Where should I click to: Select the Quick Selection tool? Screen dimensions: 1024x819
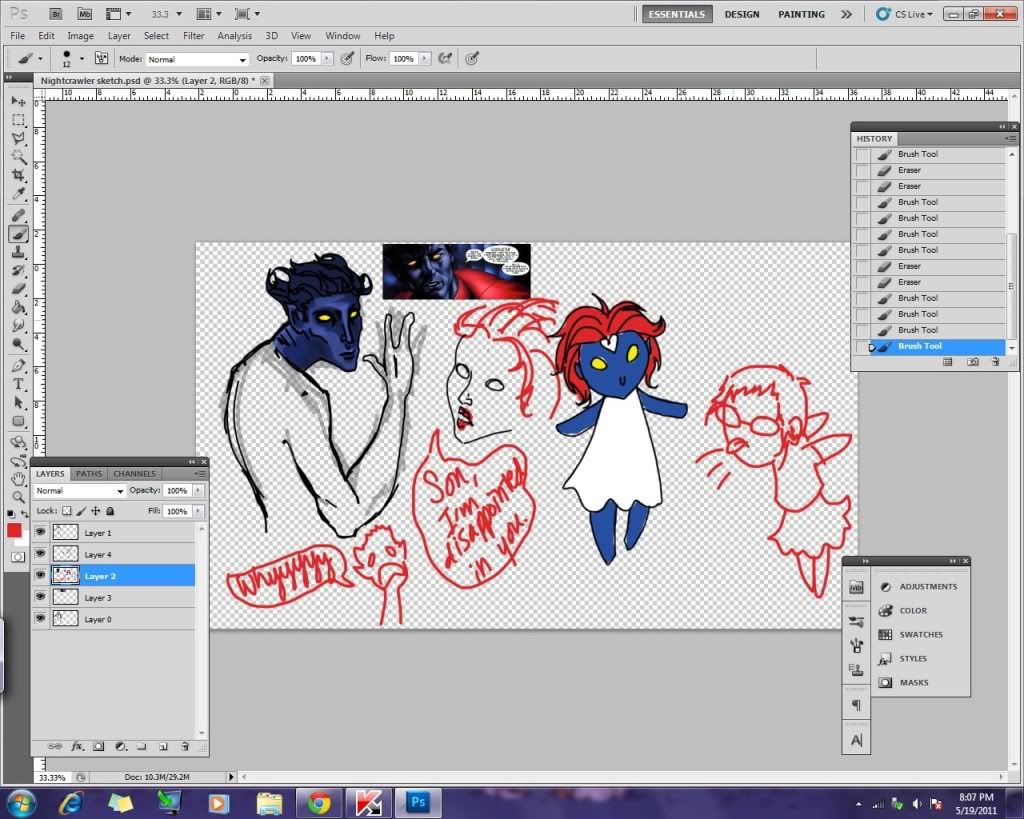pyautogui.click(x=18, y=156)
